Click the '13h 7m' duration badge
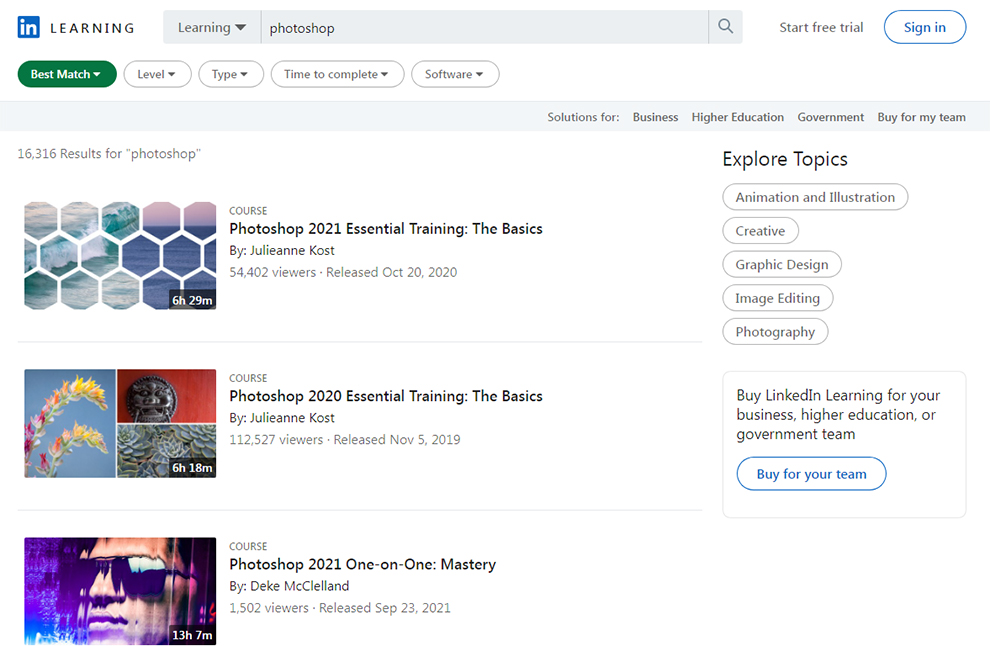990x646 pixels. tap(193, 635)
